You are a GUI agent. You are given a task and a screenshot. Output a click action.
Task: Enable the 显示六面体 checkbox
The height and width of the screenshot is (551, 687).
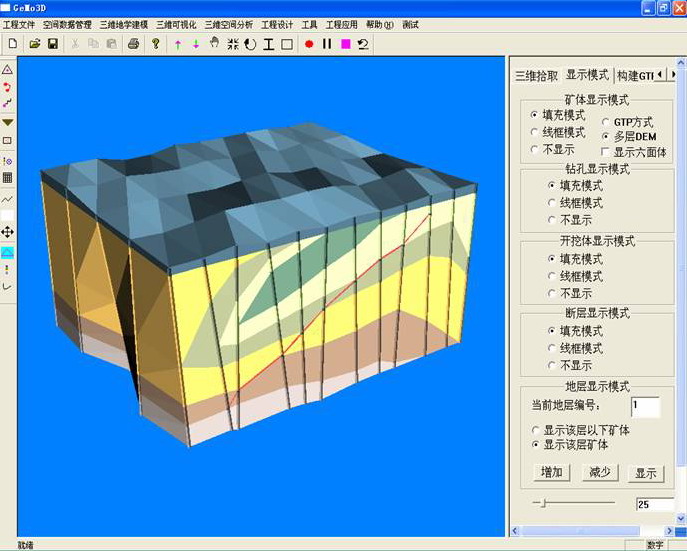607,152
